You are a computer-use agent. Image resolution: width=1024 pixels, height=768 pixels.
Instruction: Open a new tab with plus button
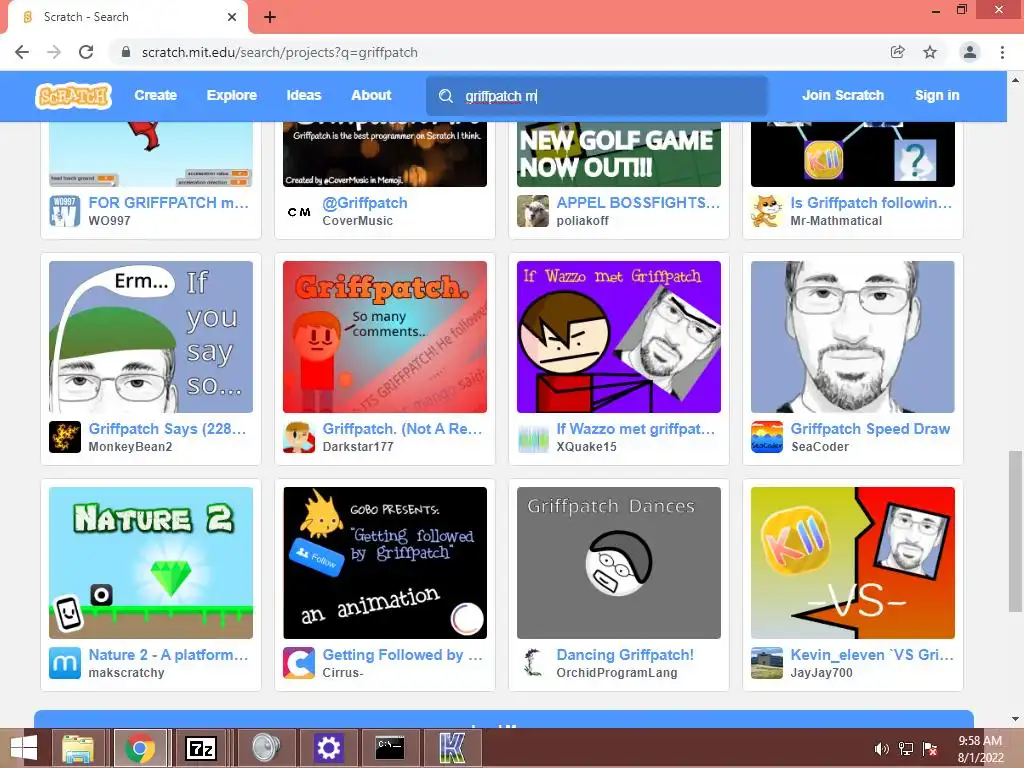(x=270, y=17)
